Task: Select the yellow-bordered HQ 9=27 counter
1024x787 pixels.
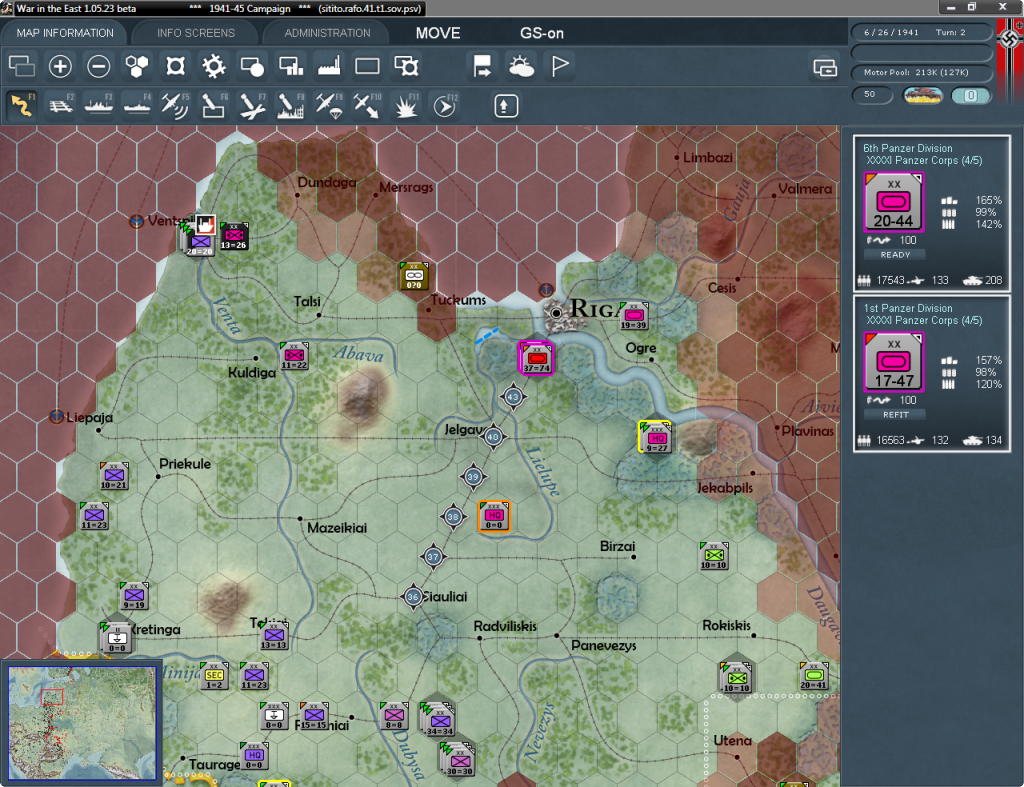Action: point(655,437)
